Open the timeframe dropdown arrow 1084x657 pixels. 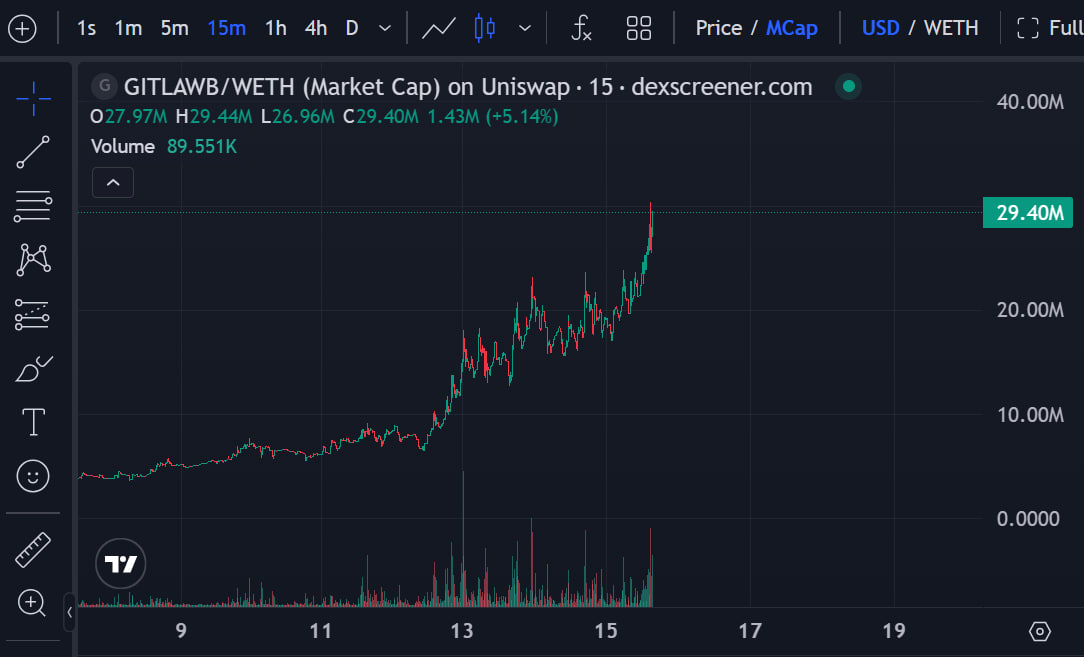(x=385, y=28)
